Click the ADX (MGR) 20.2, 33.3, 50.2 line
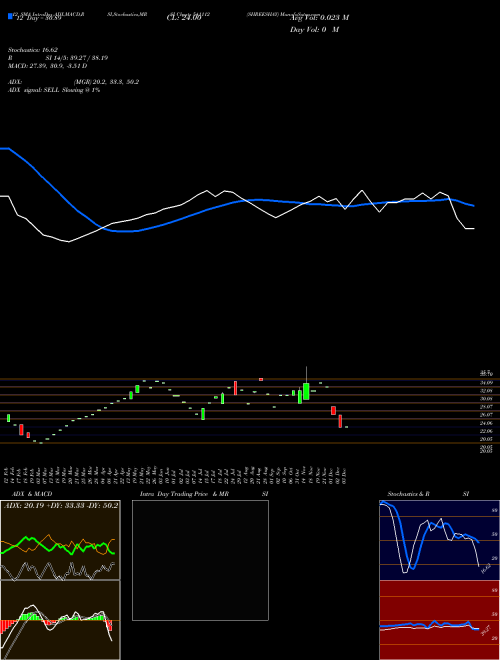This screenshot has height=660, width=500. (73, 82)
